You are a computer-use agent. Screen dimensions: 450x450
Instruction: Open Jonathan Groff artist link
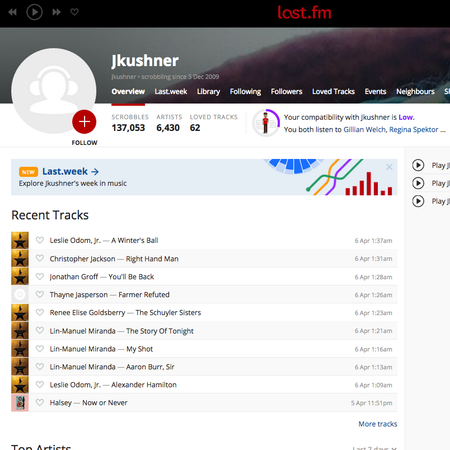click(74, 277)
